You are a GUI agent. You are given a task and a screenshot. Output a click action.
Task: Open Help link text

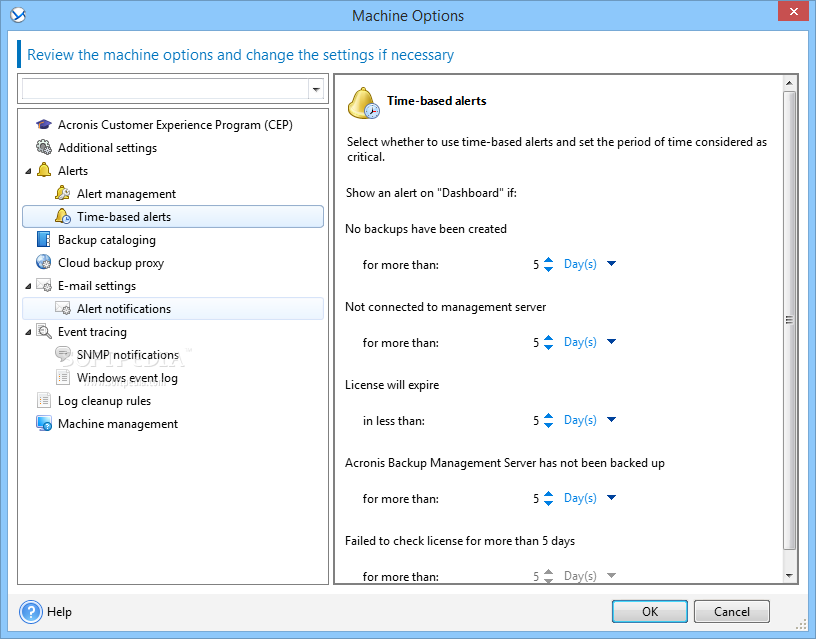[59, 612]
